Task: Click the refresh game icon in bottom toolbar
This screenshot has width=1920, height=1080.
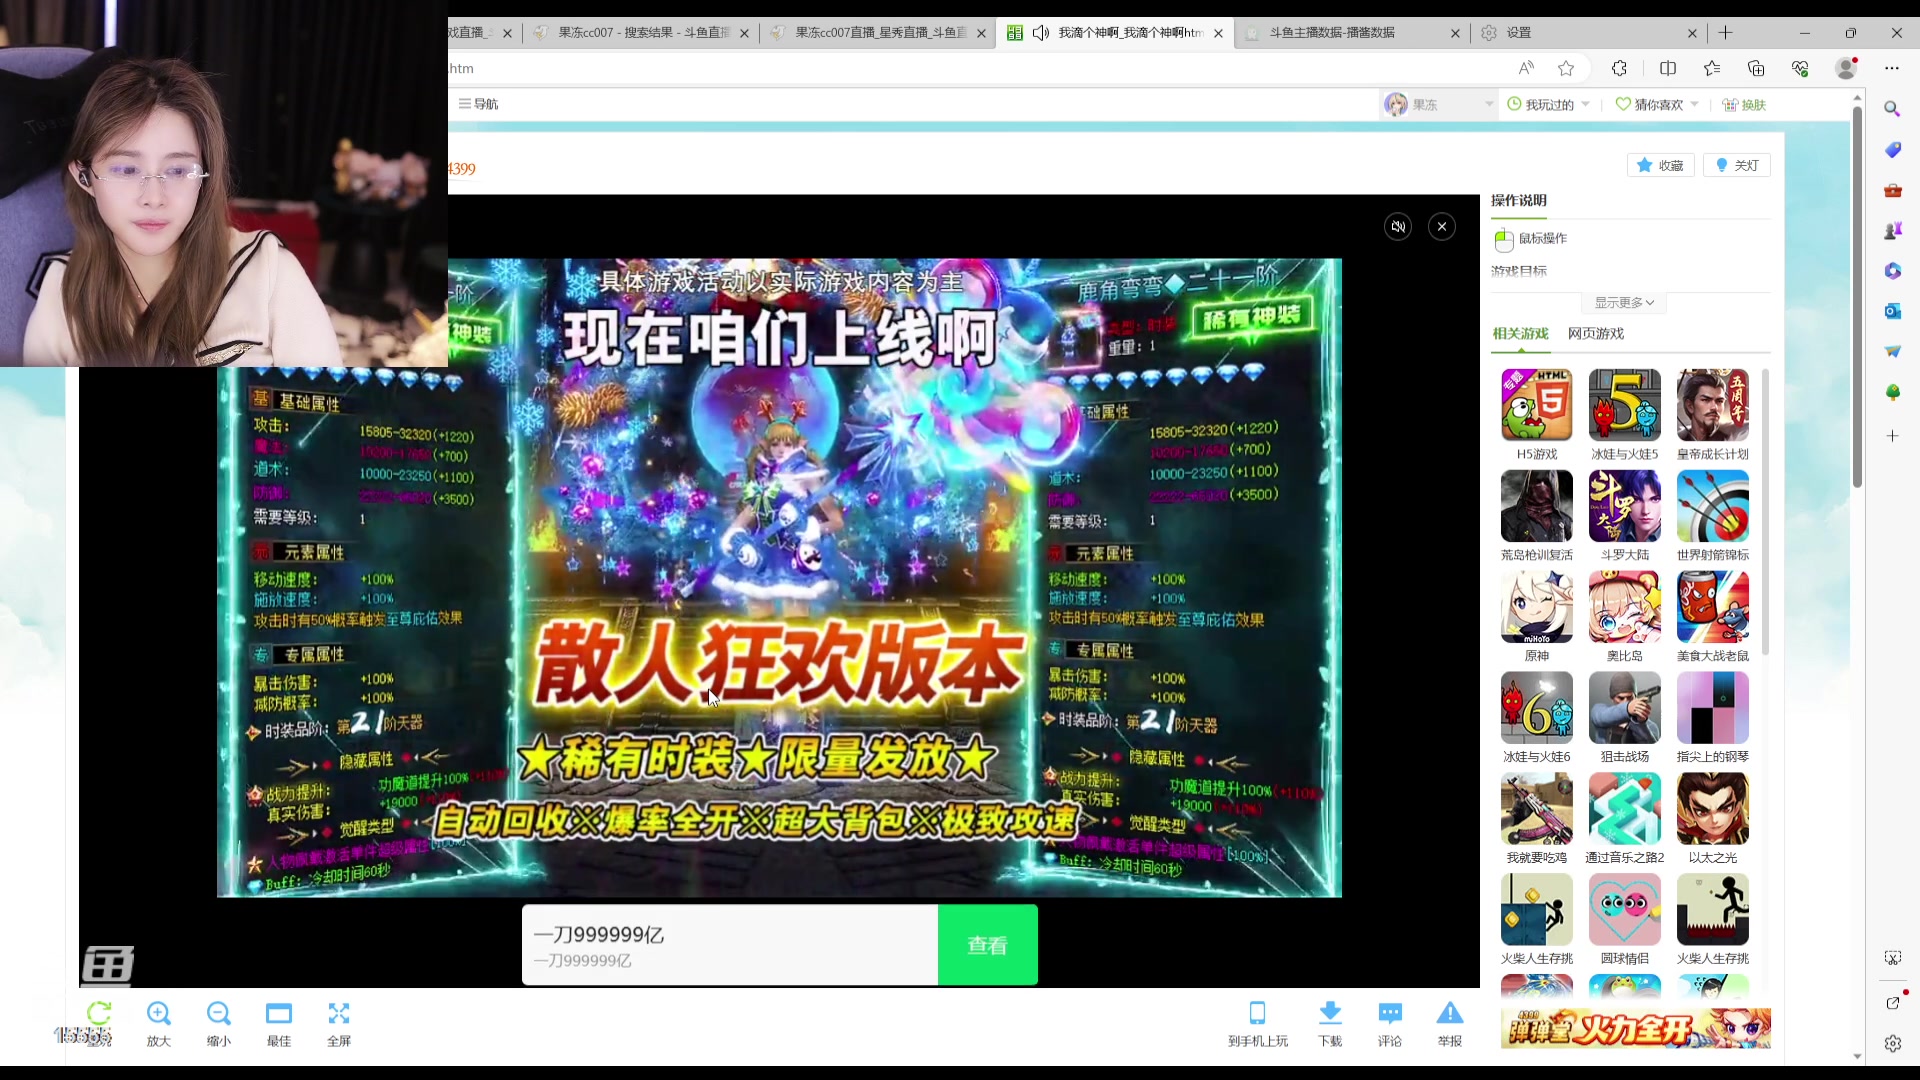Action: 99,1013
